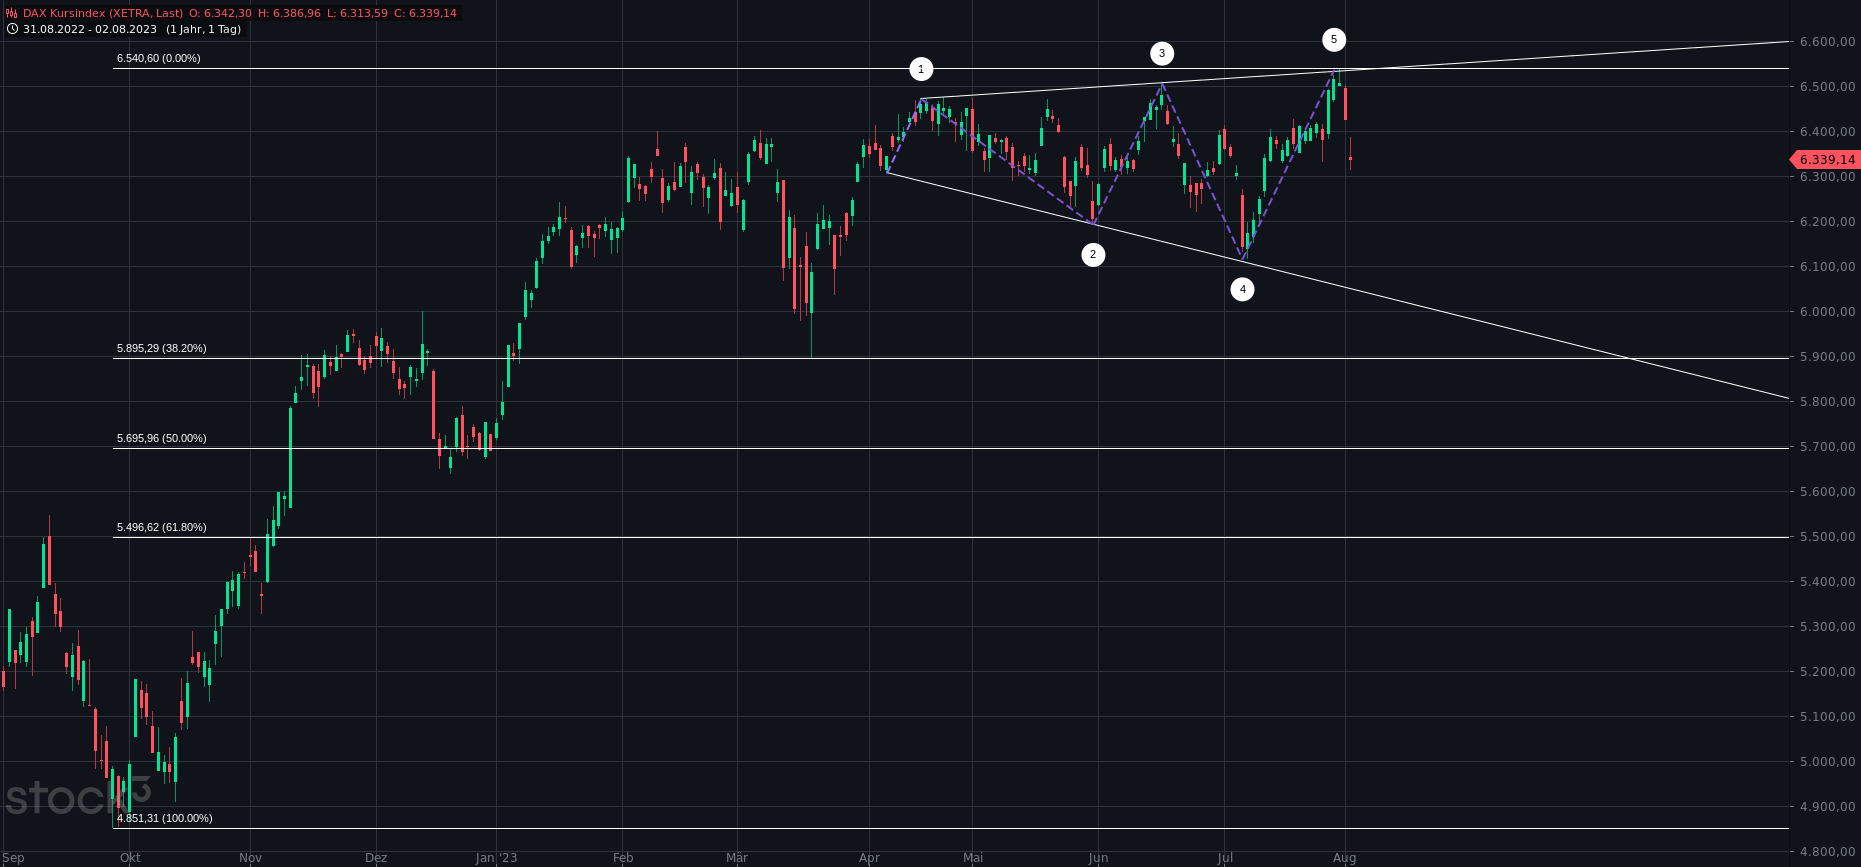Click the Mai label on time axis
This screenshot has width=1861, height=867.
point(973,858)
